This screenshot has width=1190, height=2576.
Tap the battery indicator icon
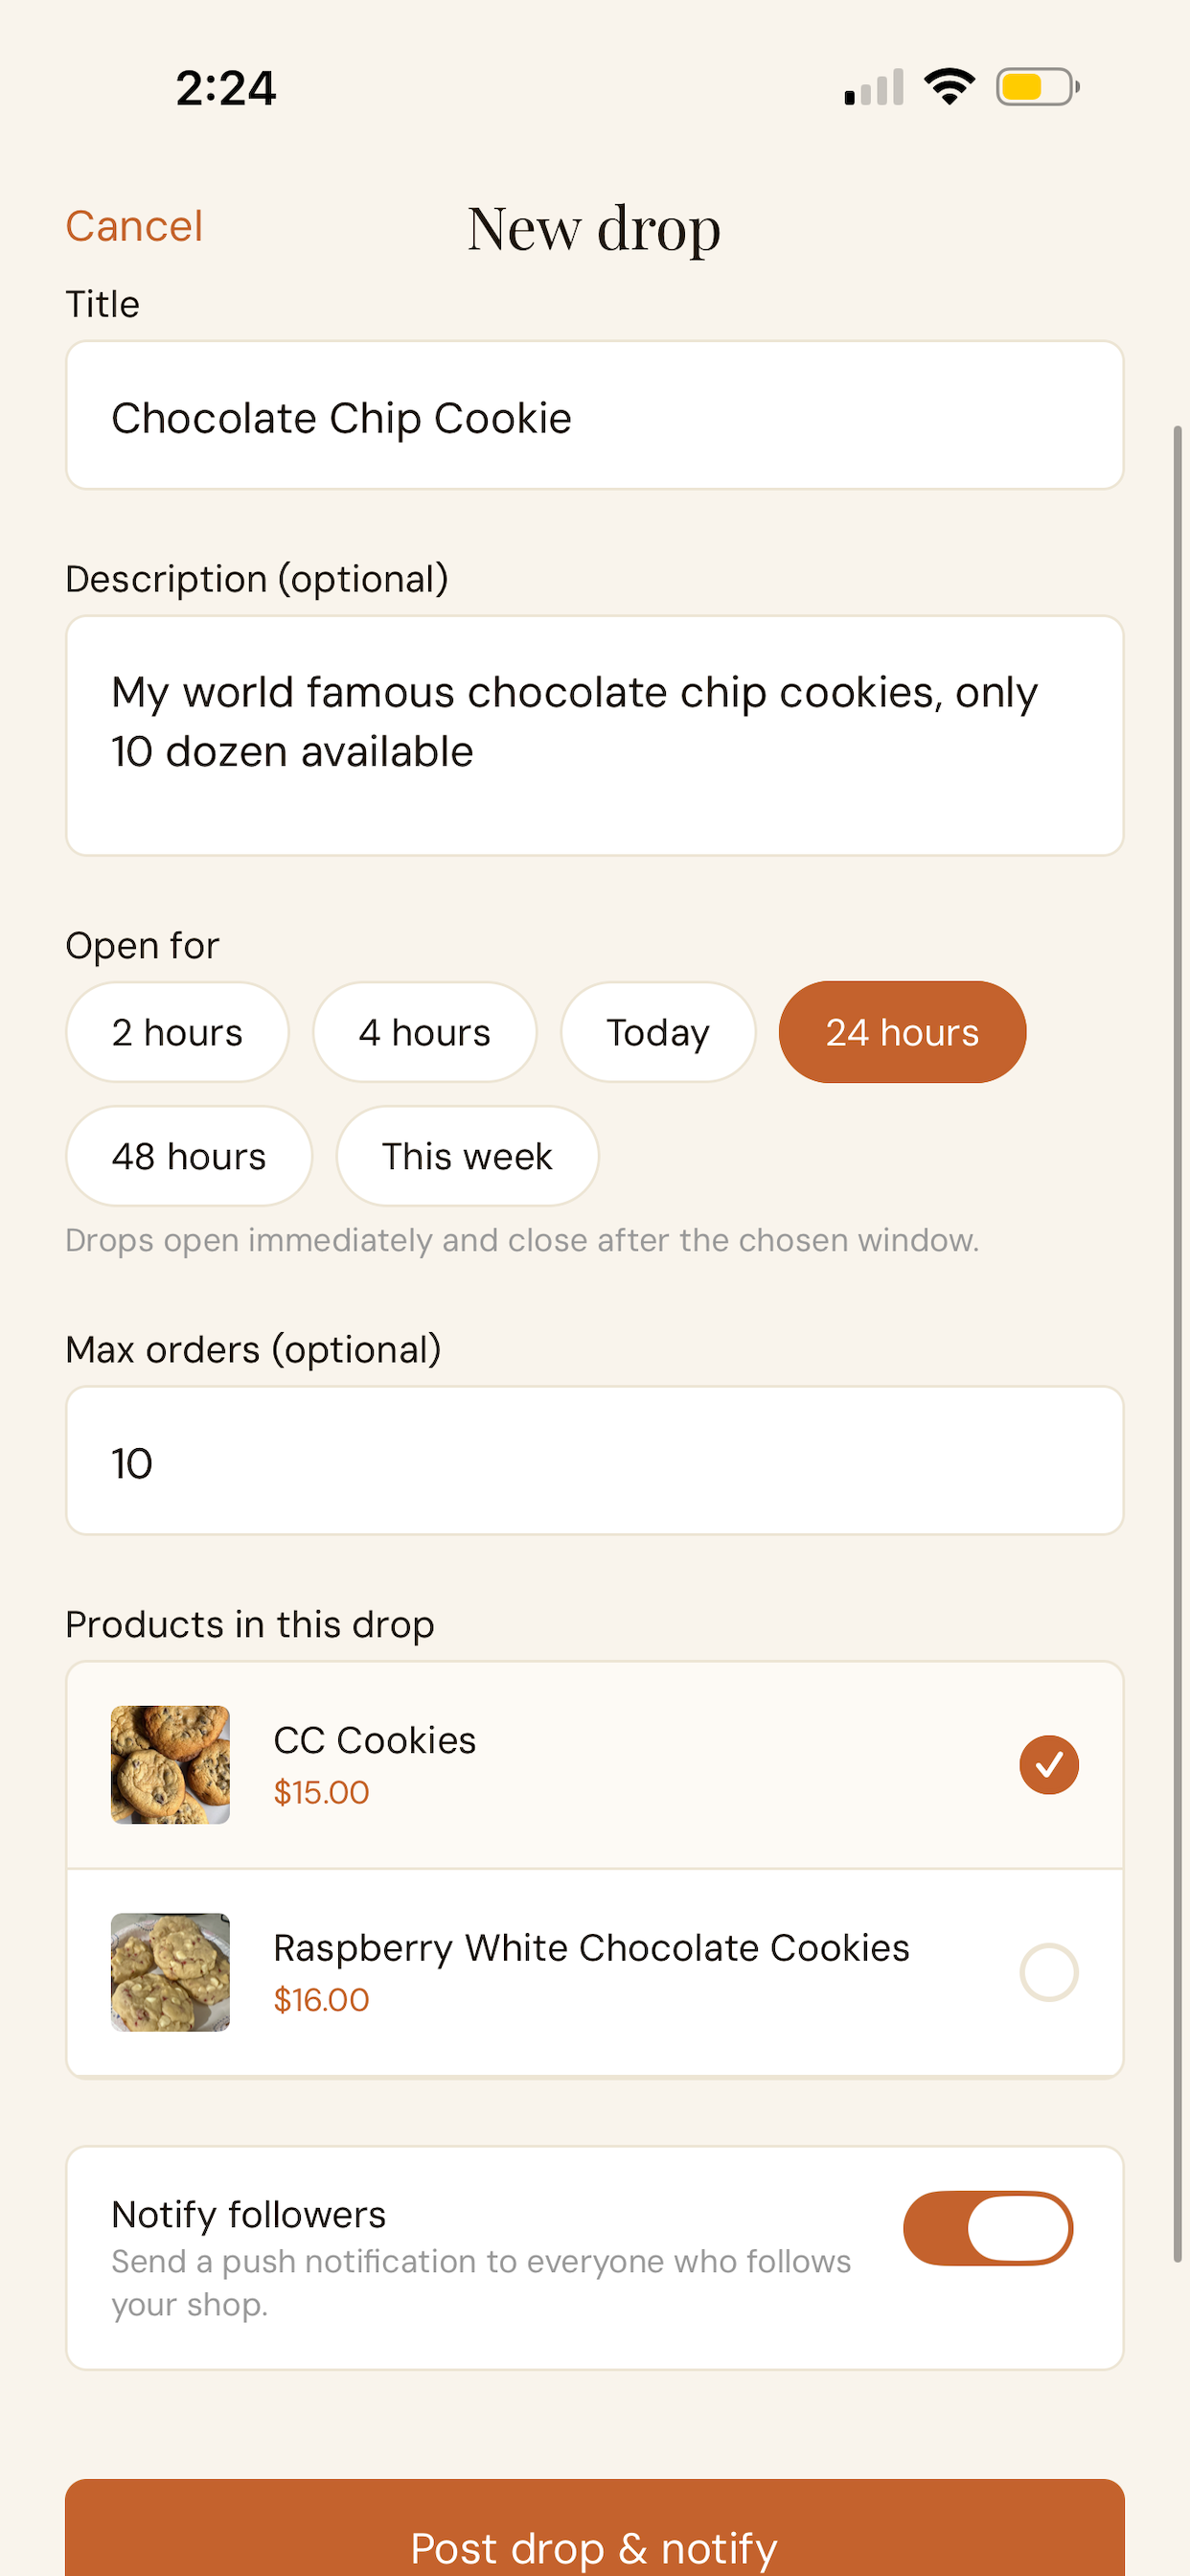[1037, 87]
